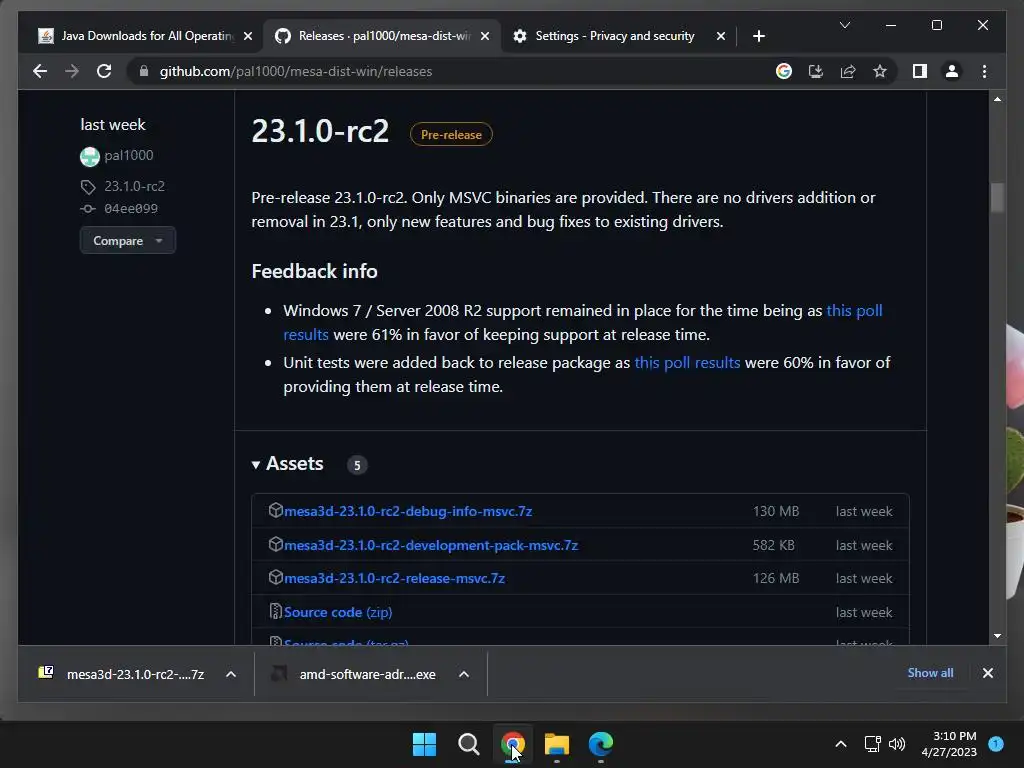Download mesa3d-23.1.0-rc2-debug-info-msvc.7z

(x=408, y=511)
